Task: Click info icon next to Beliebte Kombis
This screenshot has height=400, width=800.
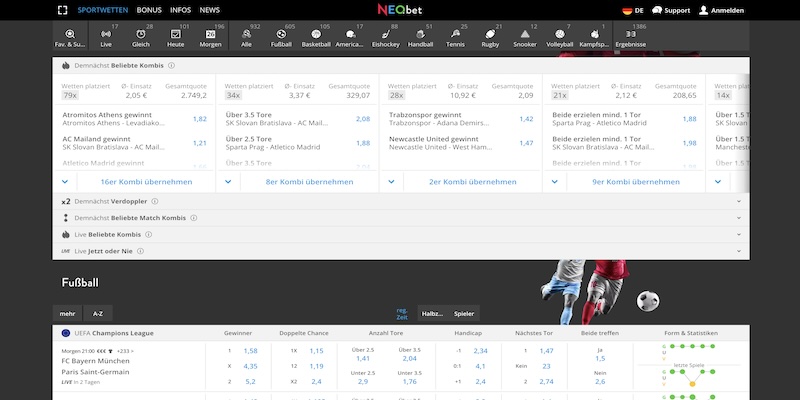Action: click(171, 66)
